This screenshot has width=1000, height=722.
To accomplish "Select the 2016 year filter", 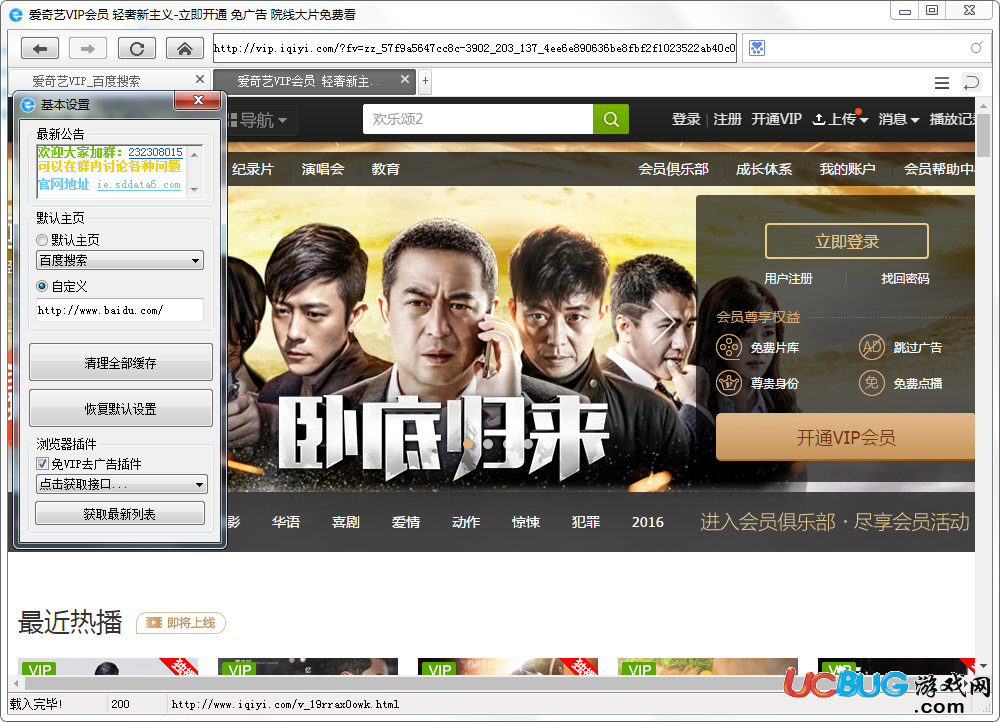I will [x=647, y=522].
